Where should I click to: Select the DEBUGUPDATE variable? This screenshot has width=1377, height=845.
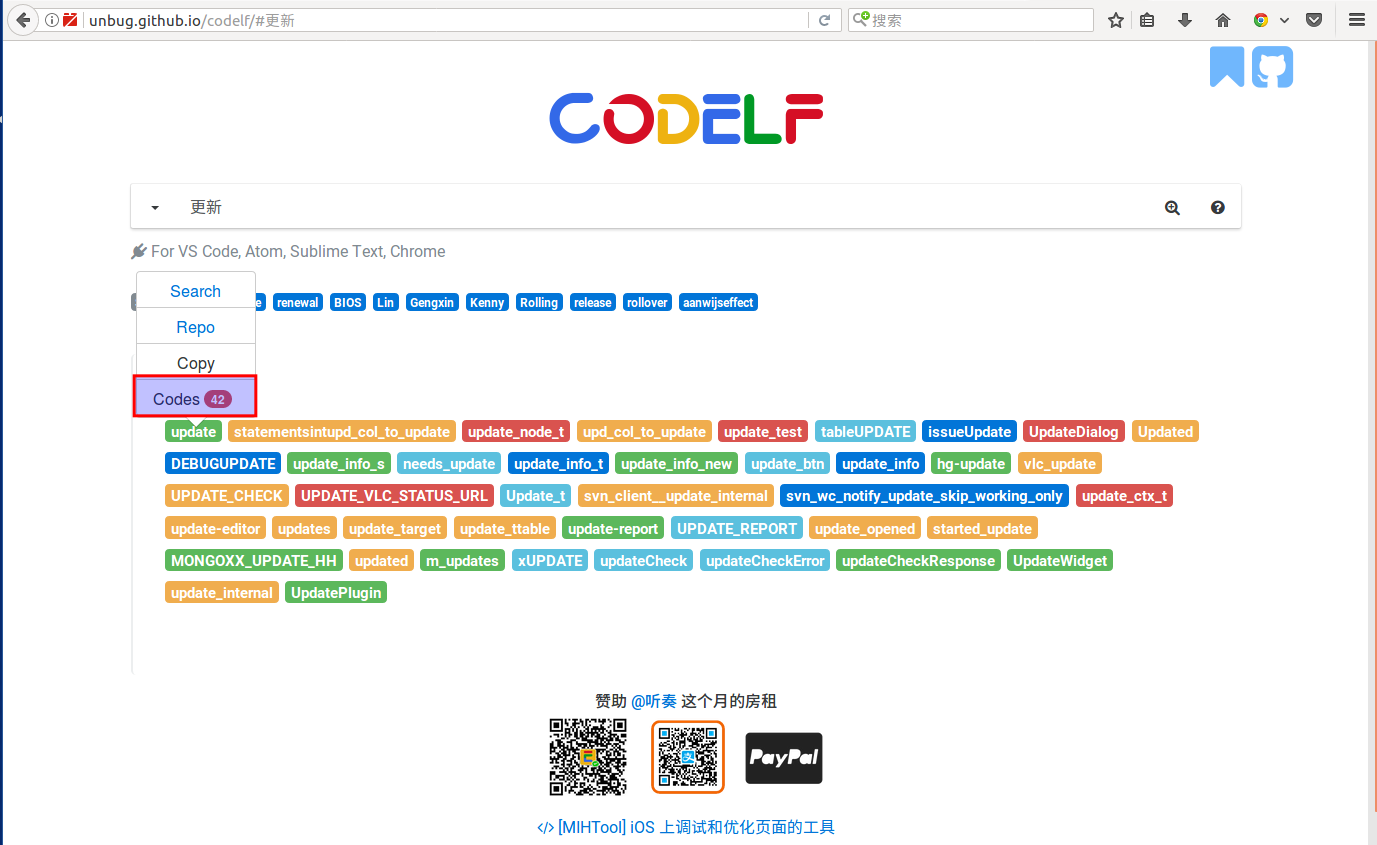pos(223,464)
